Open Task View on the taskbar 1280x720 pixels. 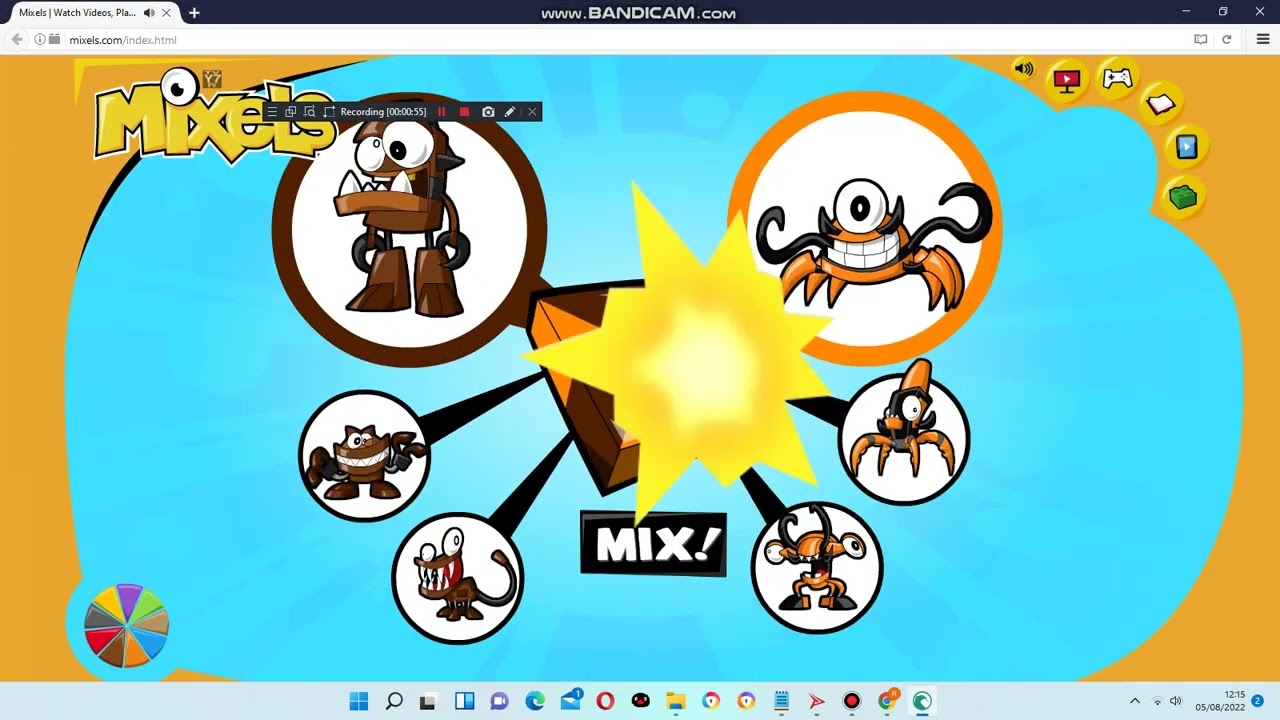(428, 701)
